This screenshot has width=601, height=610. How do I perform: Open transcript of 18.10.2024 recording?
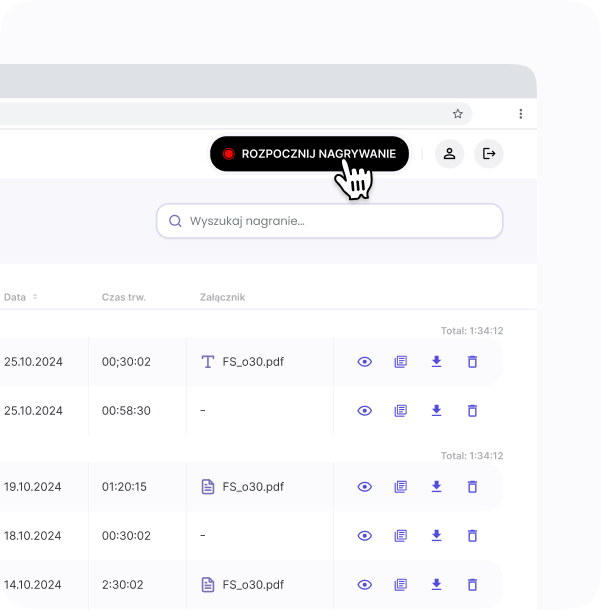[x=401, y=536]
